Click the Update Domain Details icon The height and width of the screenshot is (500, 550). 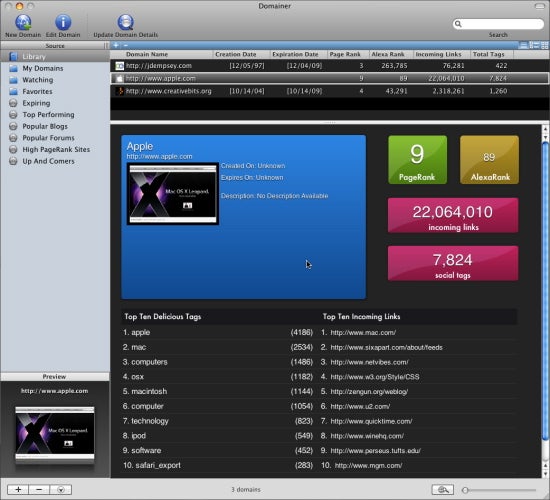[126, 23]
